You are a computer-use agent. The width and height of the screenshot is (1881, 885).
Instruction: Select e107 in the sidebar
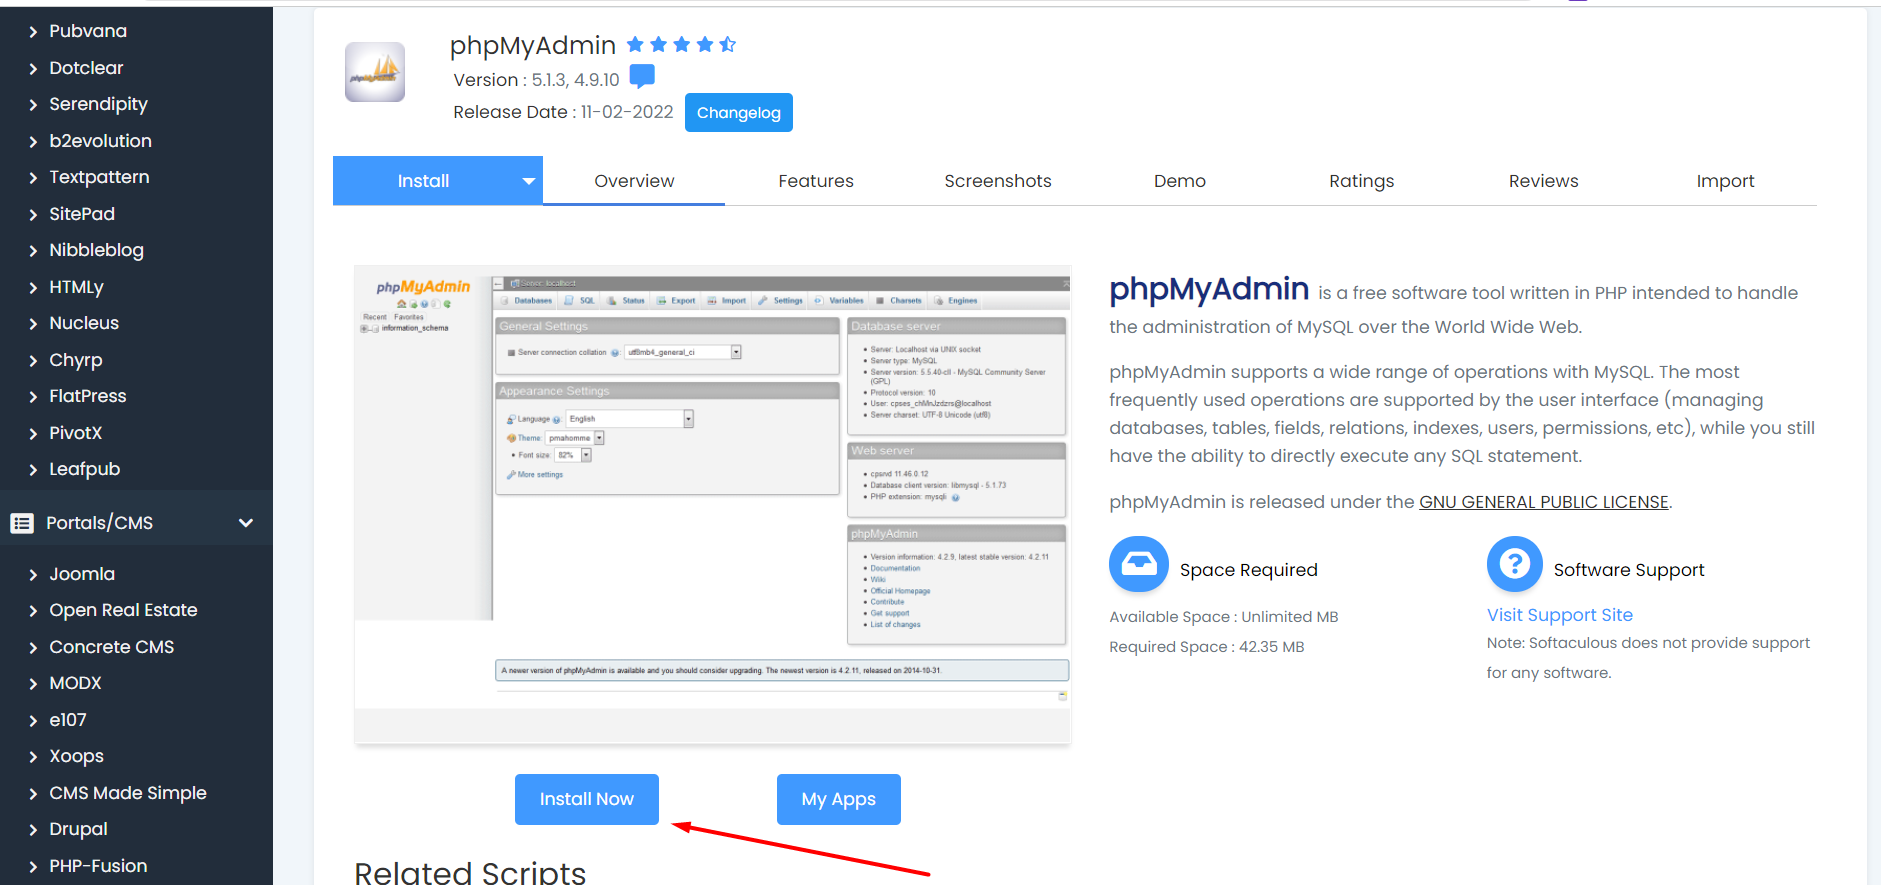pyautogui.click(x=68, y=720)
